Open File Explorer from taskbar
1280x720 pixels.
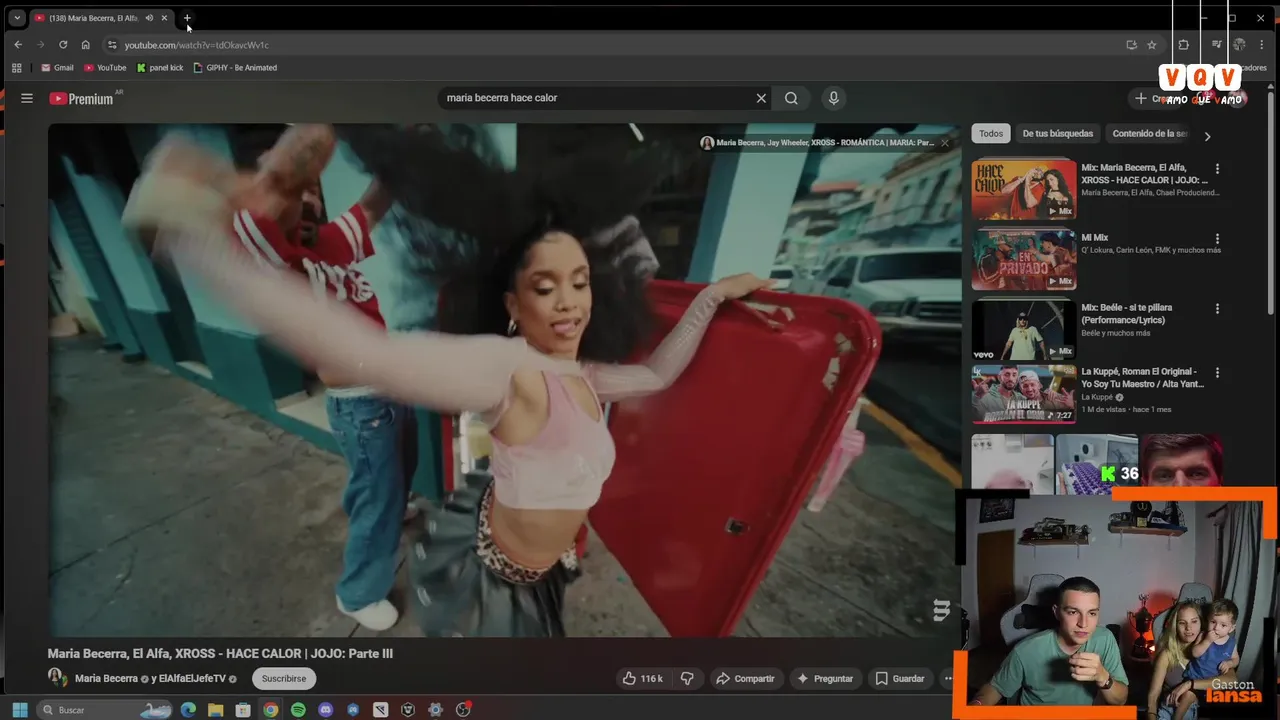[x=215, y=710]
